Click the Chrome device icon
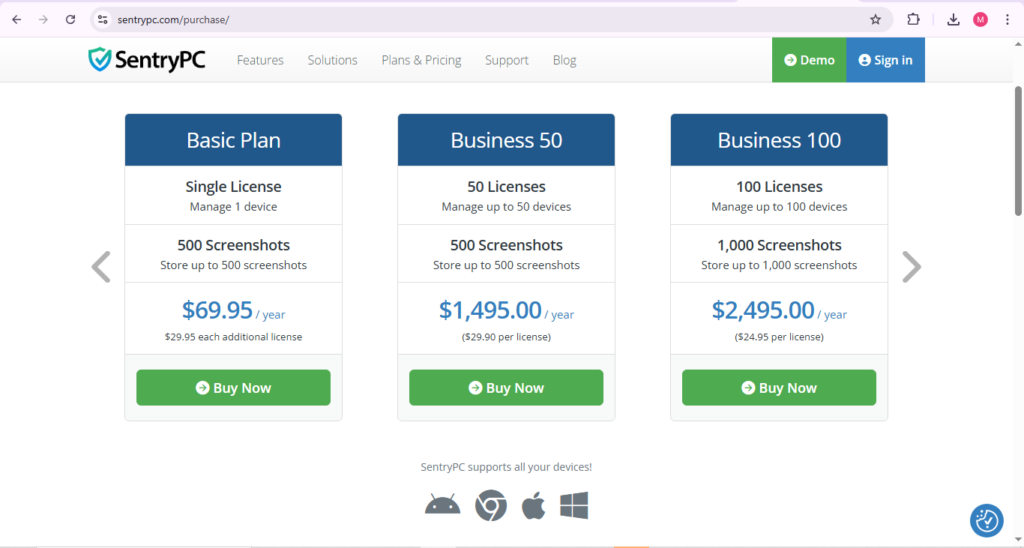Image resolution: width=1024 pixels, height=548 pixels. point(490,505)
